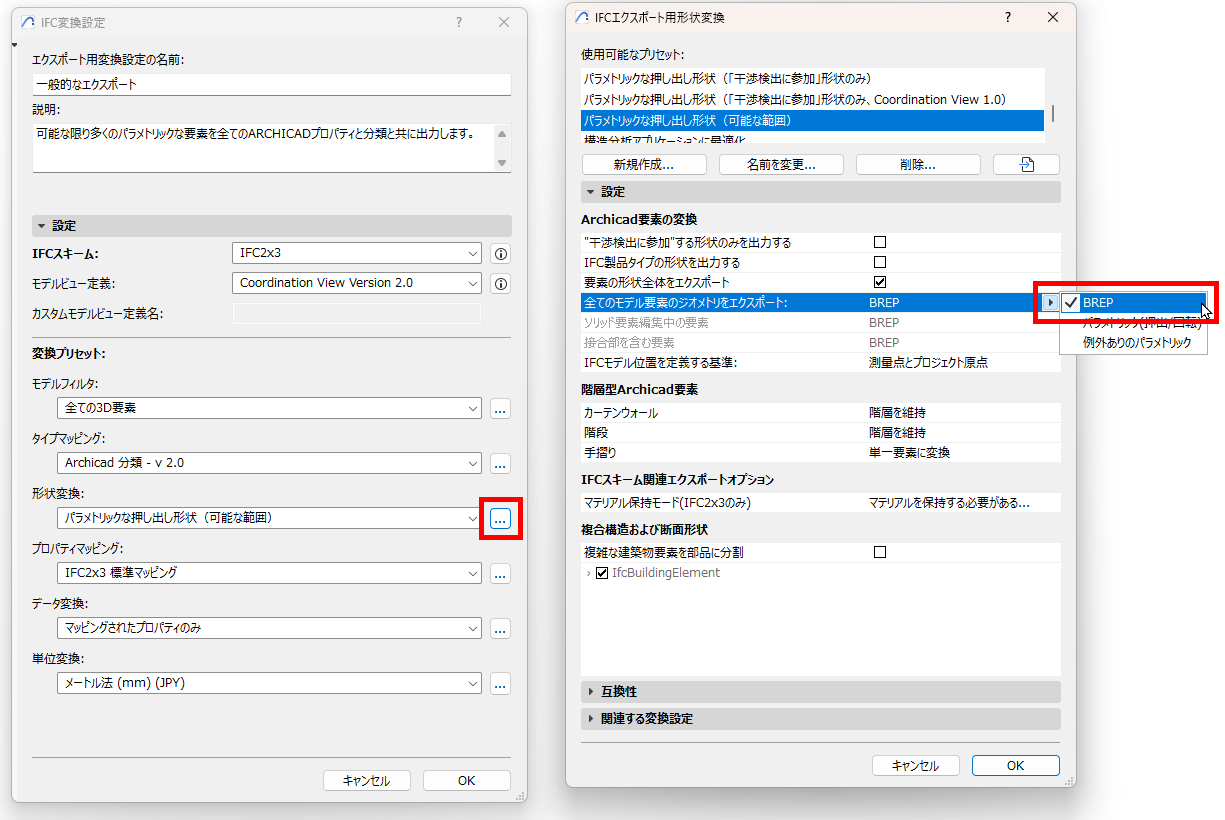This screenshot has height=820, width=1225.
Task: Select 例外ありのパラメトリック menu option
Action: coord(1134,342)
